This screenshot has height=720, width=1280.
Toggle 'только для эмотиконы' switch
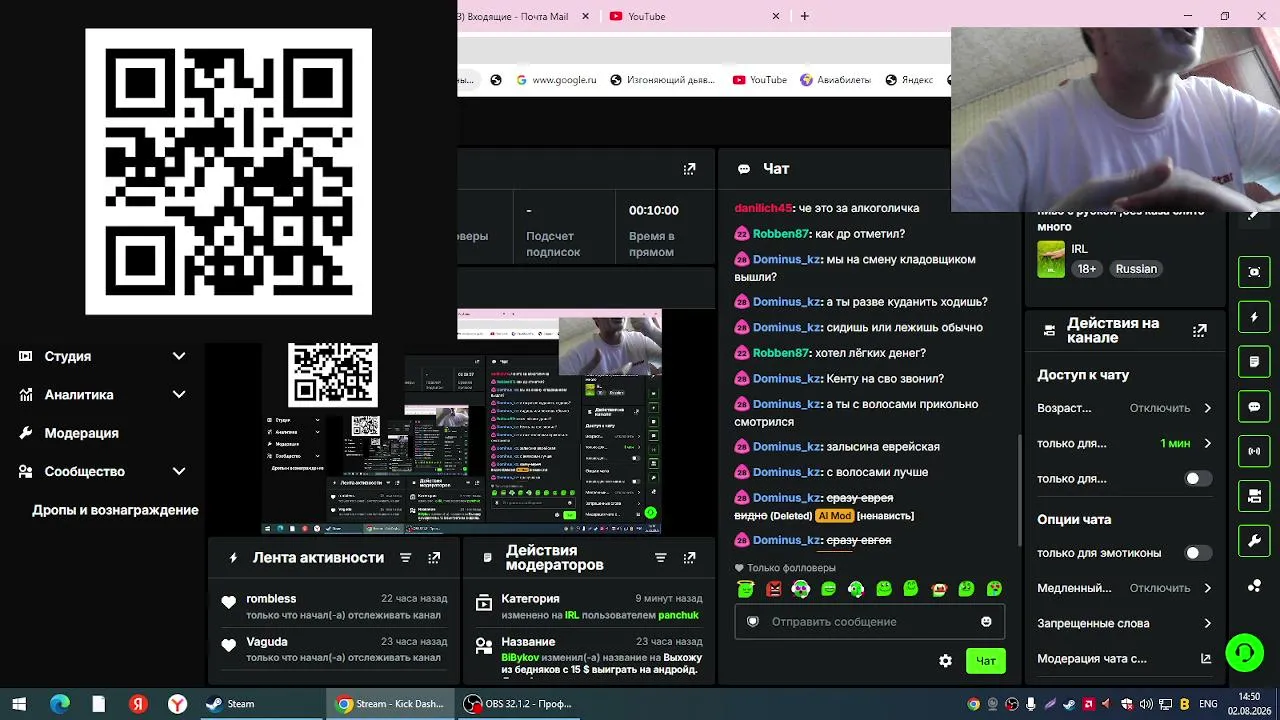[x=1197, y=553]
